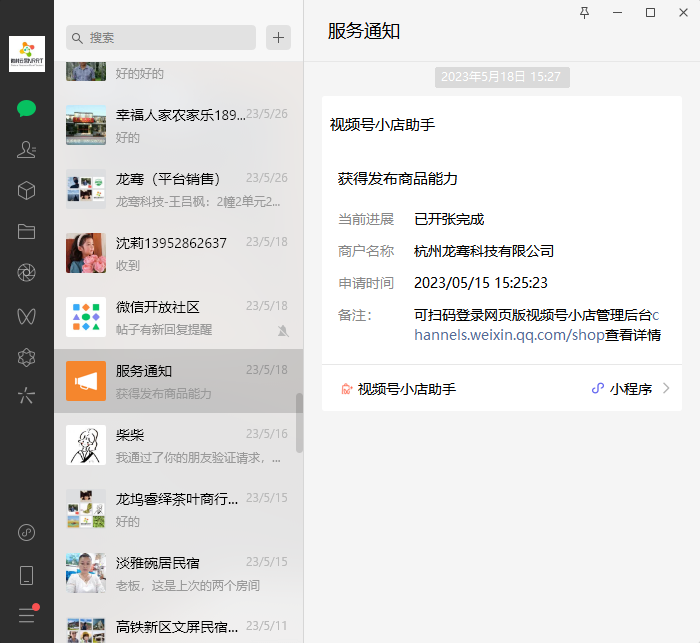
Task: Open the 龙坞睿绎茶叶商行 group chat
Action: 179,509
